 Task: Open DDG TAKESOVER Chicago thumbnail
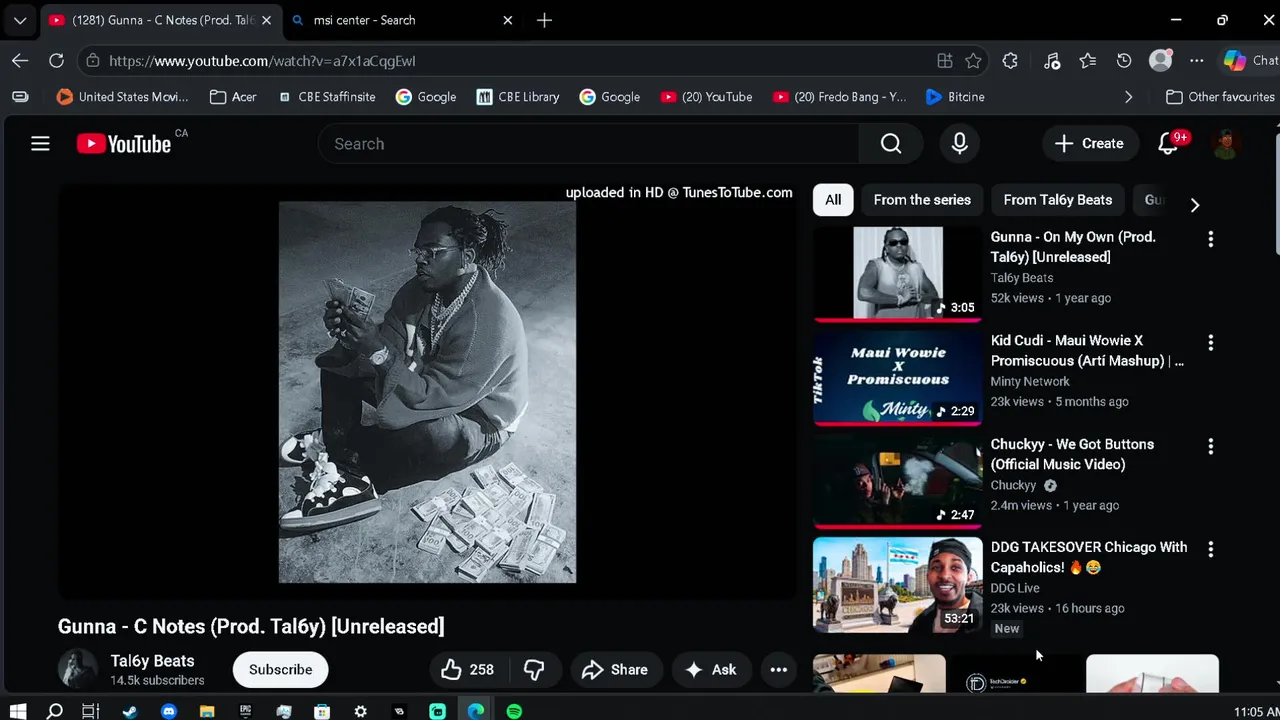click(x=898, y=584)
